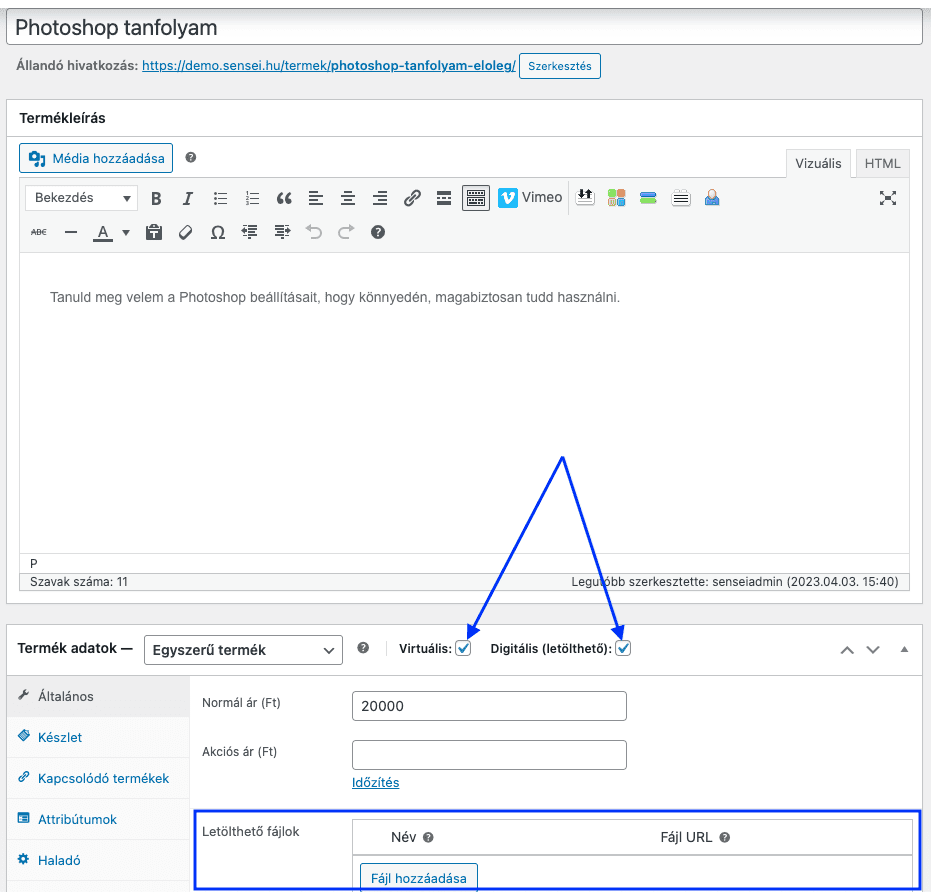Click the help icon beside product type
This screenshot has height=892, width=931.
click(363, 648)
